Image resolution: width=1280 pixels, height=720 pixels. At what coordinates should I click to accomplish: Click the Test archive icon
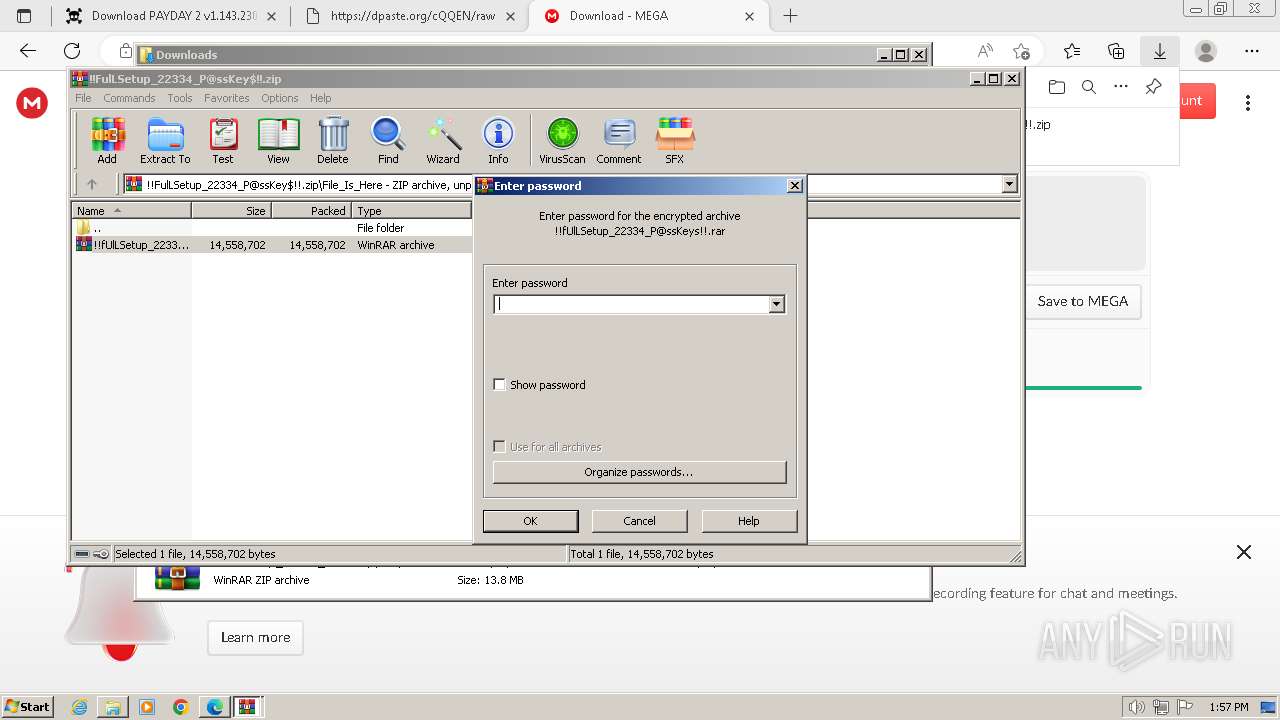point(223,140)
